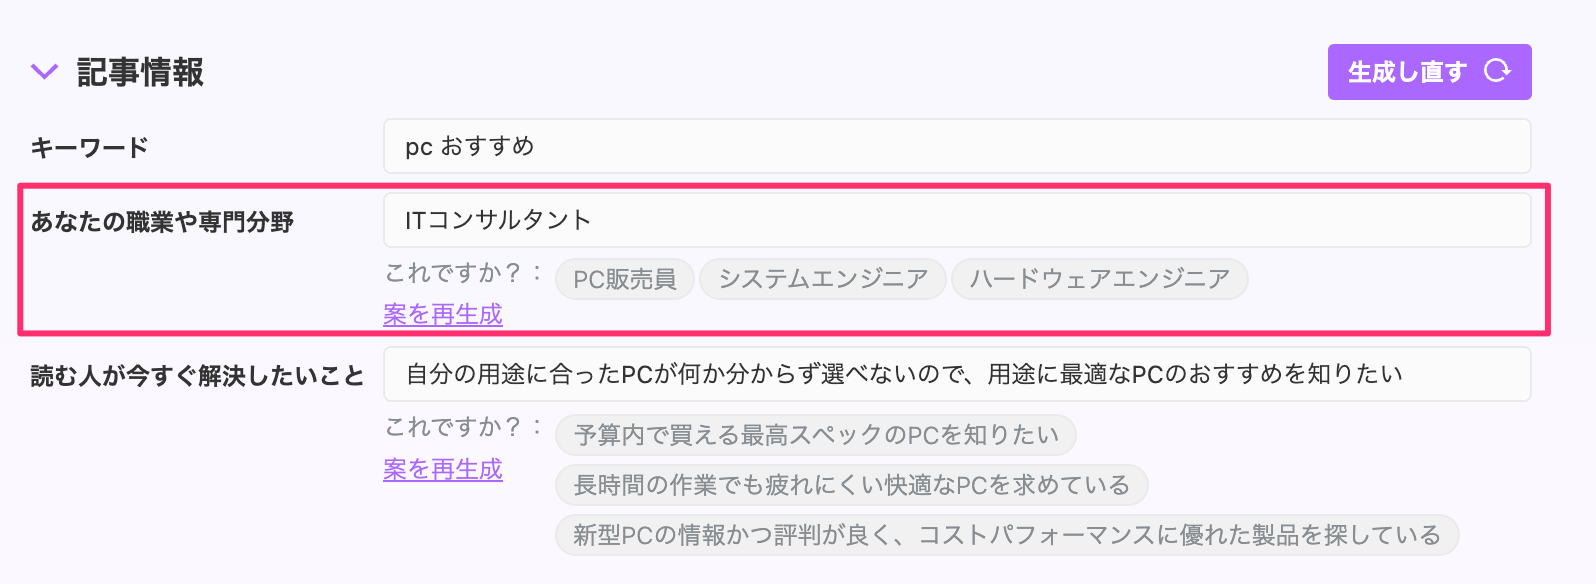Screen dimensions: 1596x584
Task: Focus the ITコンサルタント occupation field
Action: click(x=957, y=220)
